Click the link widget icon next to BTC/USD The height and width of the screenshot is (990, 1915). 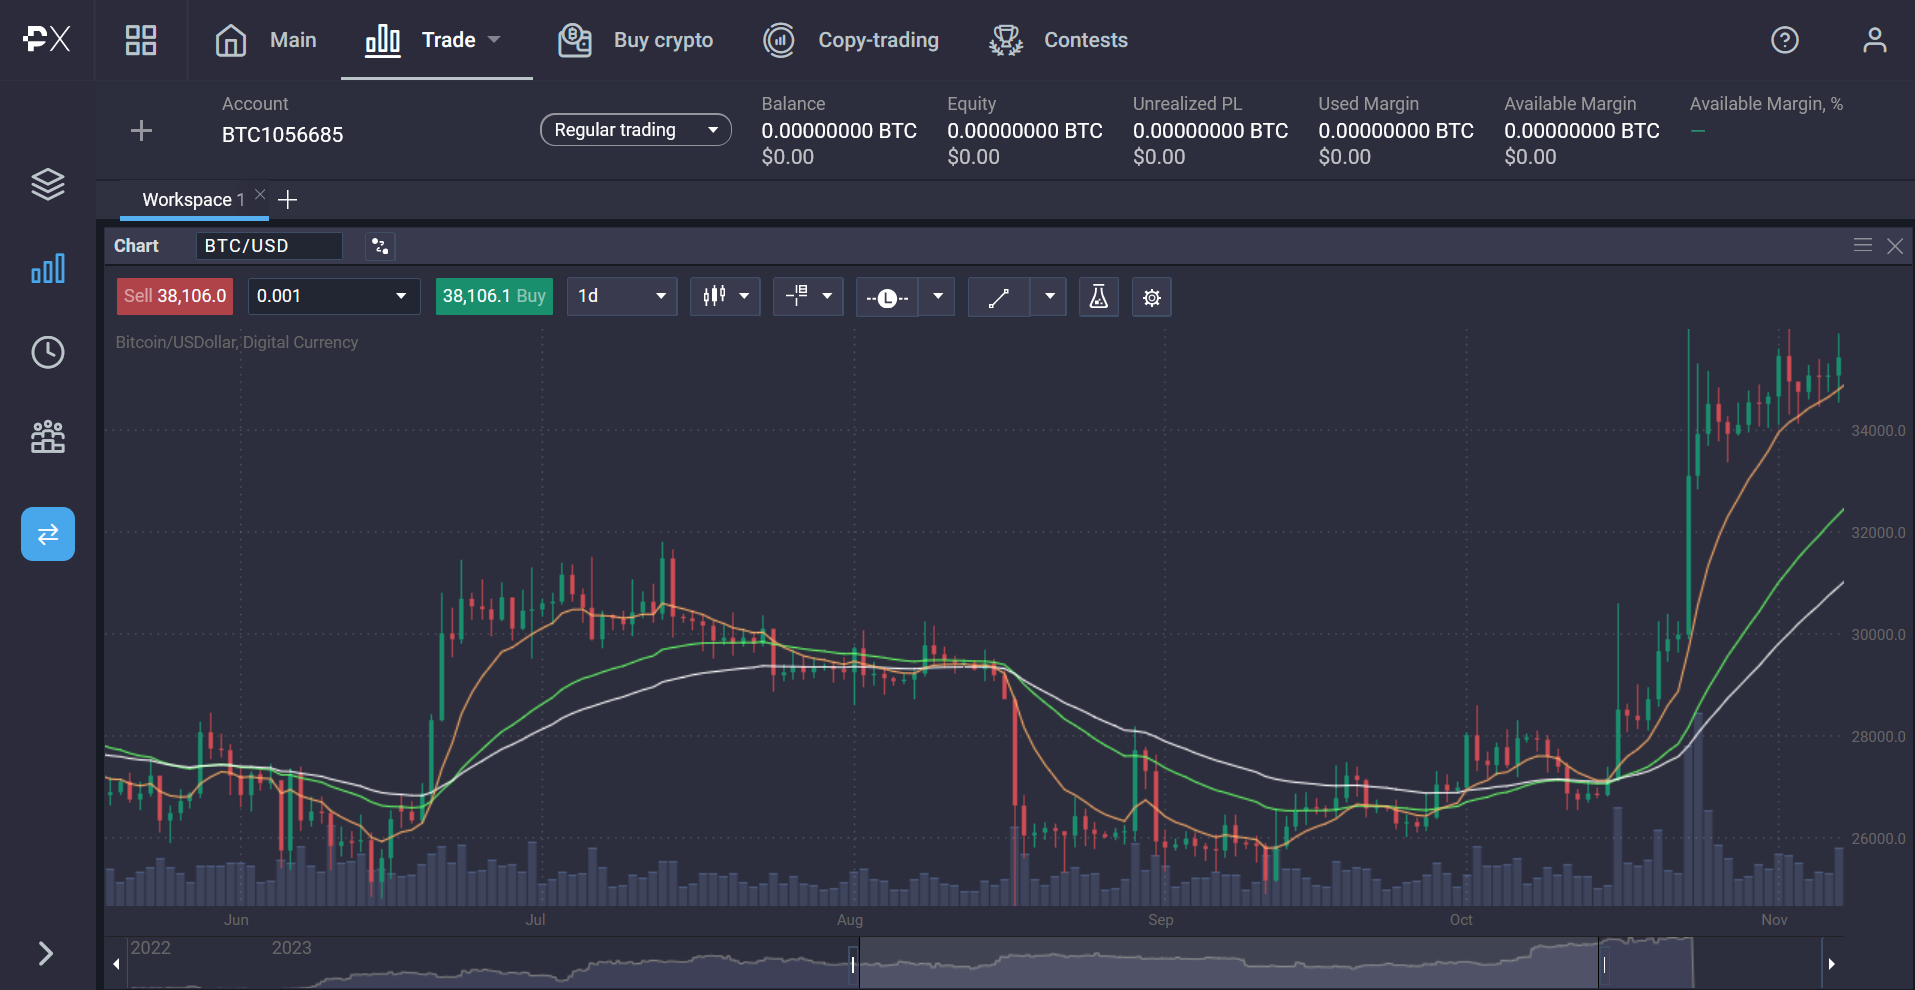coord(380,246)
